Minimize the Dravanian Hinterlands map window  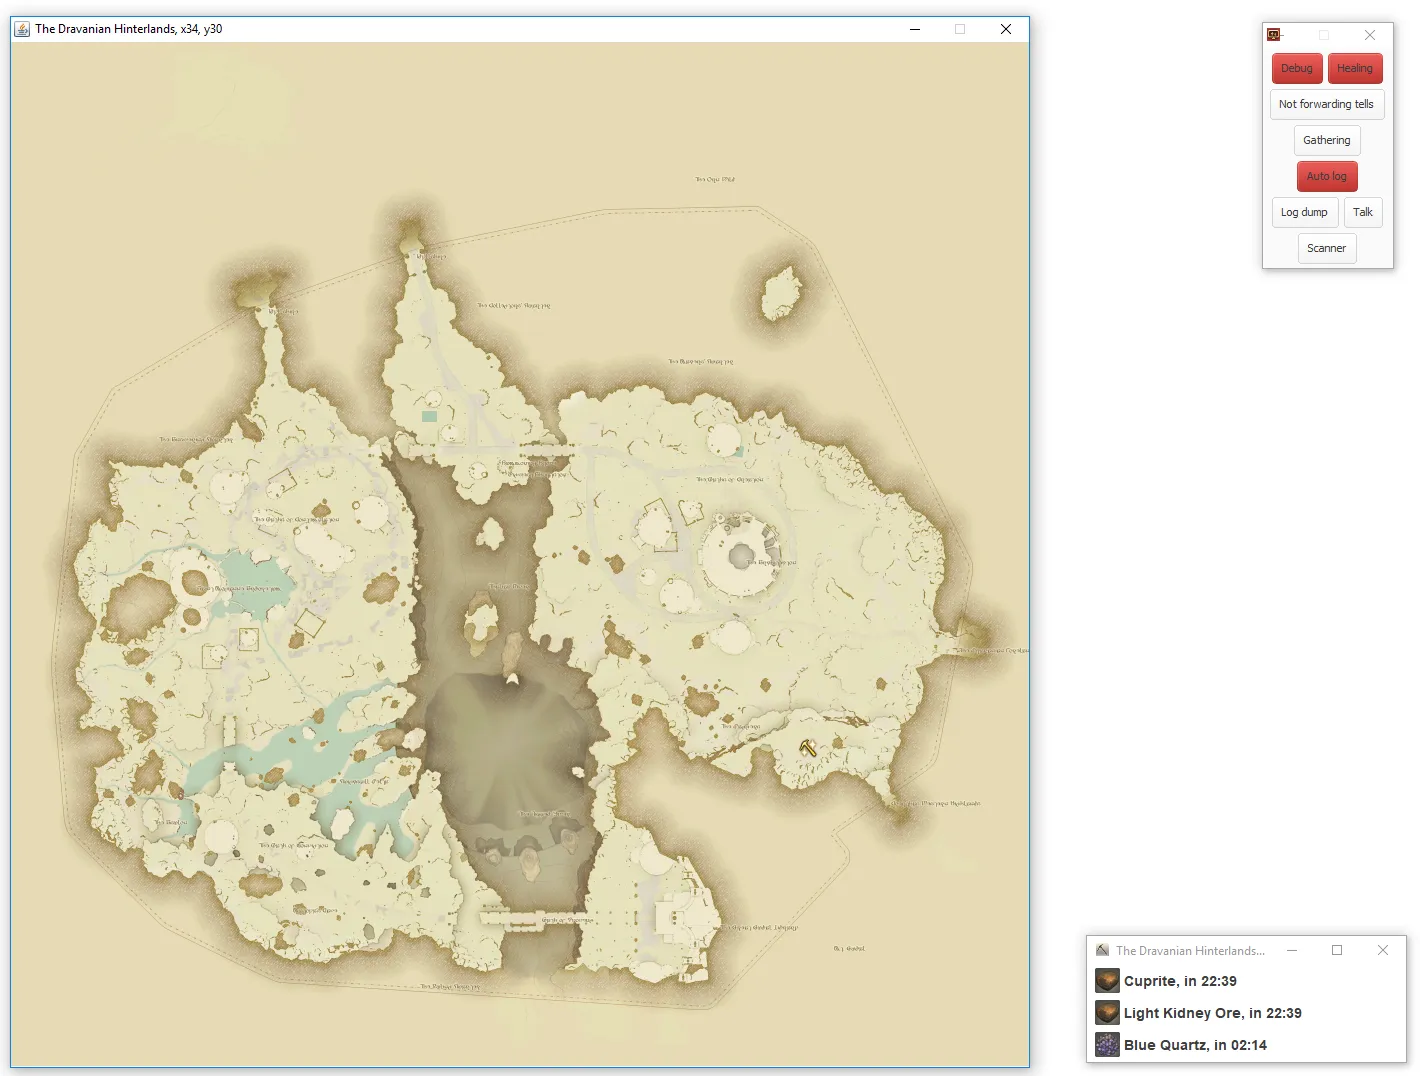pos(915,29)
